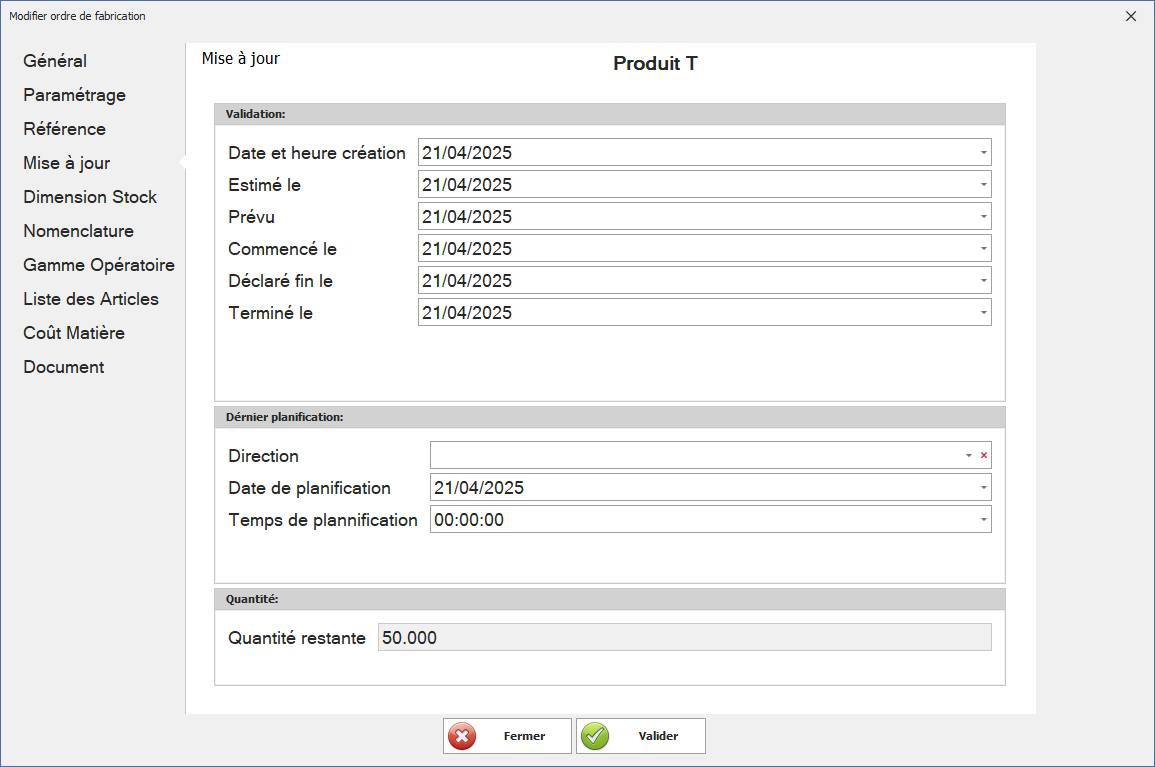
Task: Open the Prévu date dropdown arrow
Action: click(x=983, y=217)
